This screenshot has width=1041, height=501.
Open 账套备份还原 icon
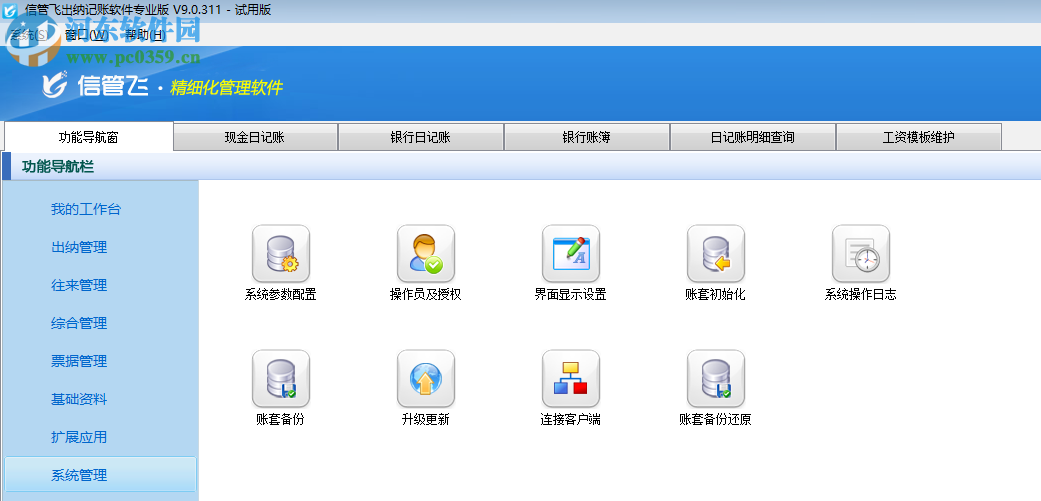pyautogui.click(x=716, y=379)
